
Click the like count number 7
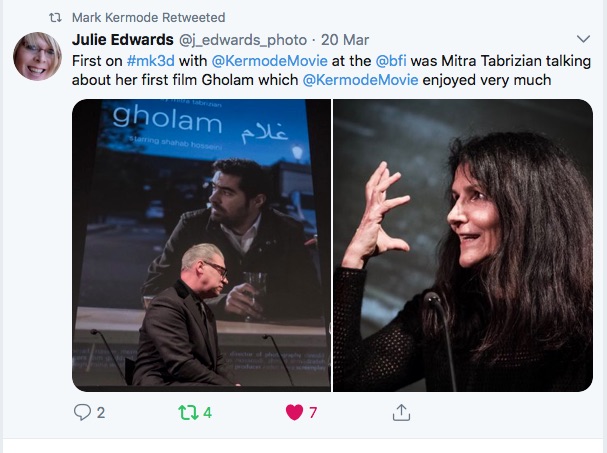click(313, 413)
